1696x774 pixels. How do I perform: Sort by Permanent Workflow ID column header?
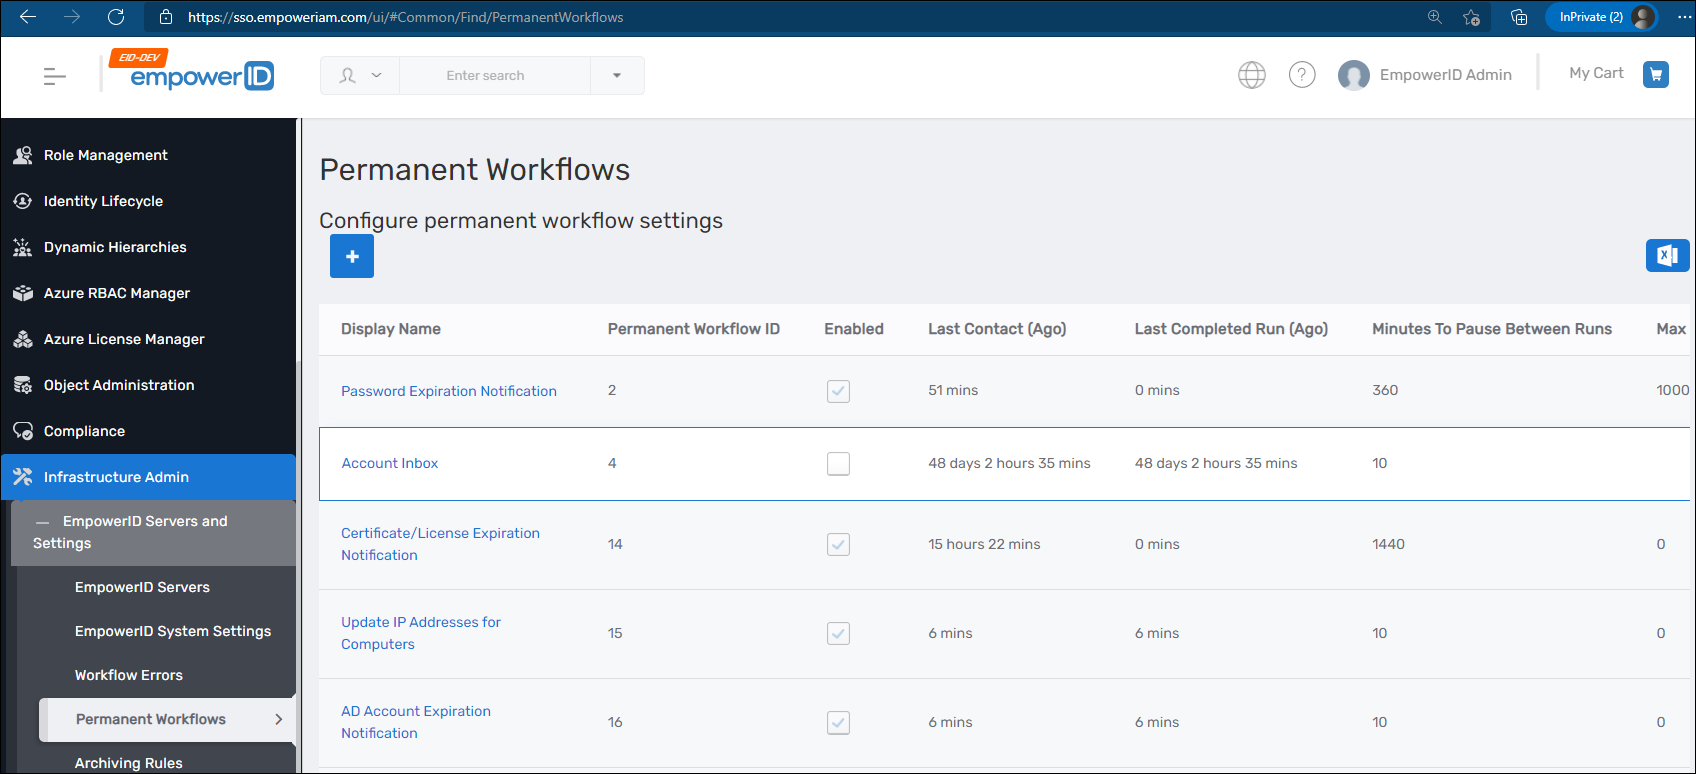(694, 329)
